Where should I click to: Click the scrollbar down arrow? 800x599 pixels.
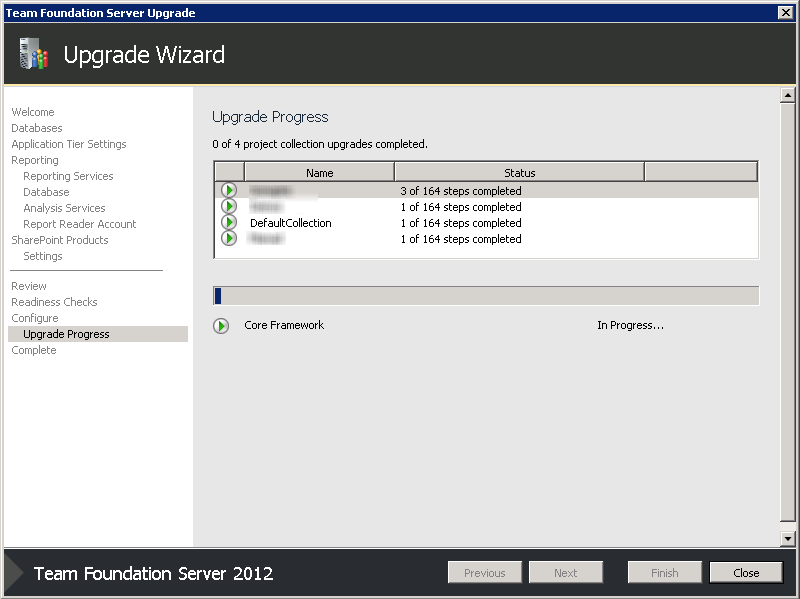coord(788,538)
